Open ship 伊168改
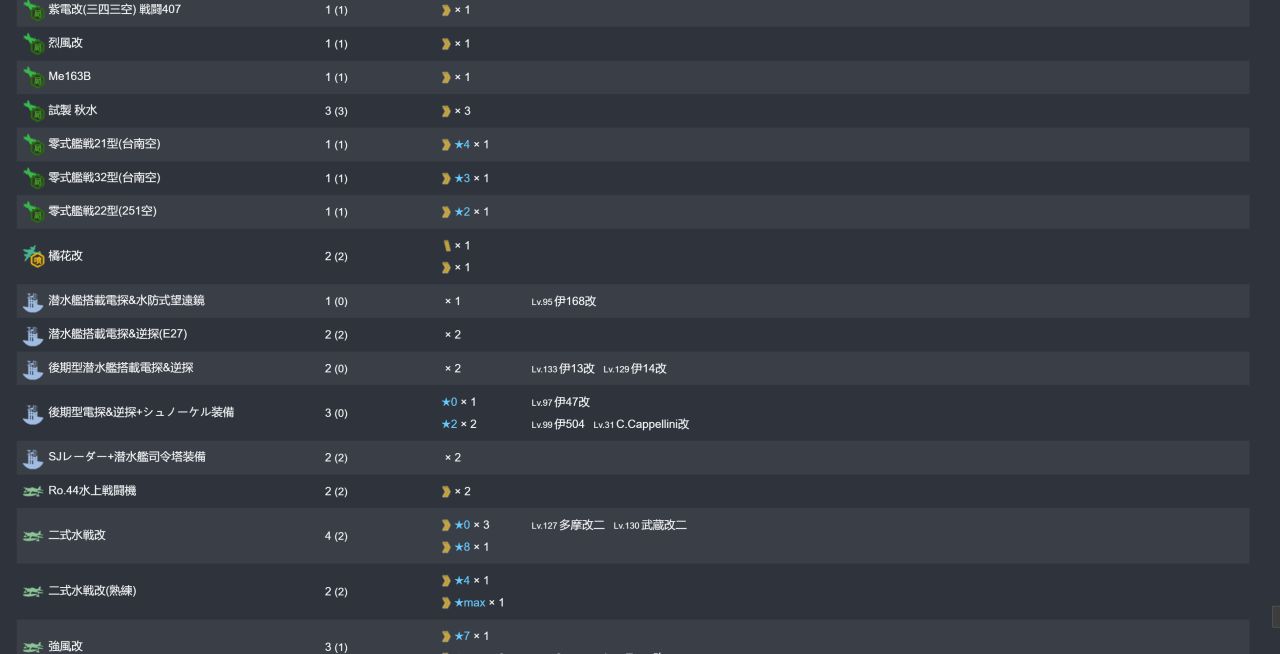The image size is (1280, 654). click(575, 301)
